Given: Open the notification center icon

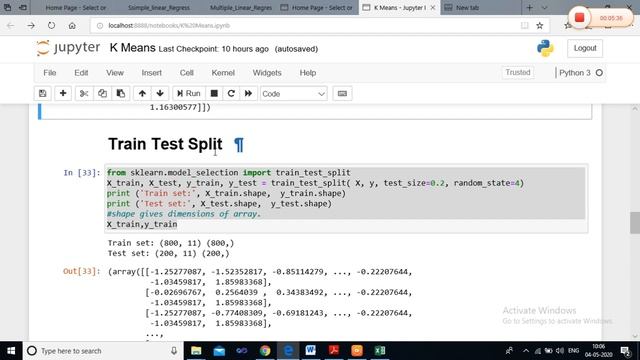Looking at the screenshot, I should point(625,351).
